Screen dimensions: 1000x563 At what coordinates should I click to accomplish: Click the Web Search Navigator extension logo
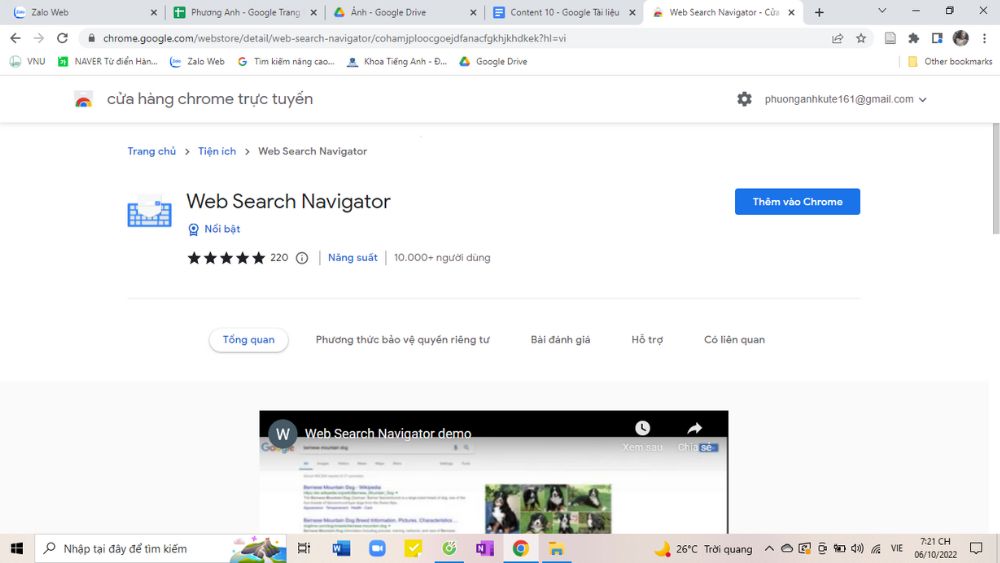pos(149,210)
